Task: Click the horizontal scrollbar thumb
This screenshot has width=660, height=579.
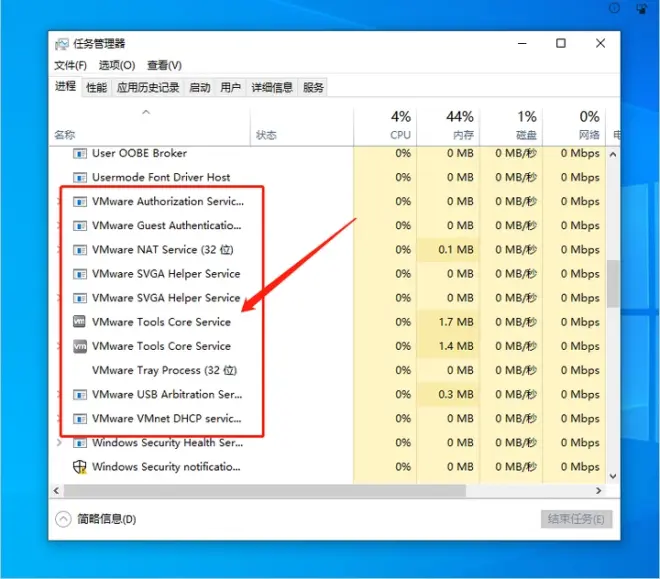Action: point(265,491)
